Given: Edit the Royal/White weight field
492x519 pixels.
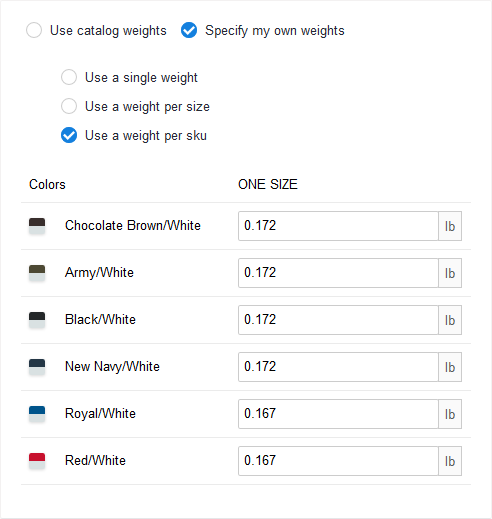Looking at the screenshot, I should pyautogui.click(x=338, y=414).
